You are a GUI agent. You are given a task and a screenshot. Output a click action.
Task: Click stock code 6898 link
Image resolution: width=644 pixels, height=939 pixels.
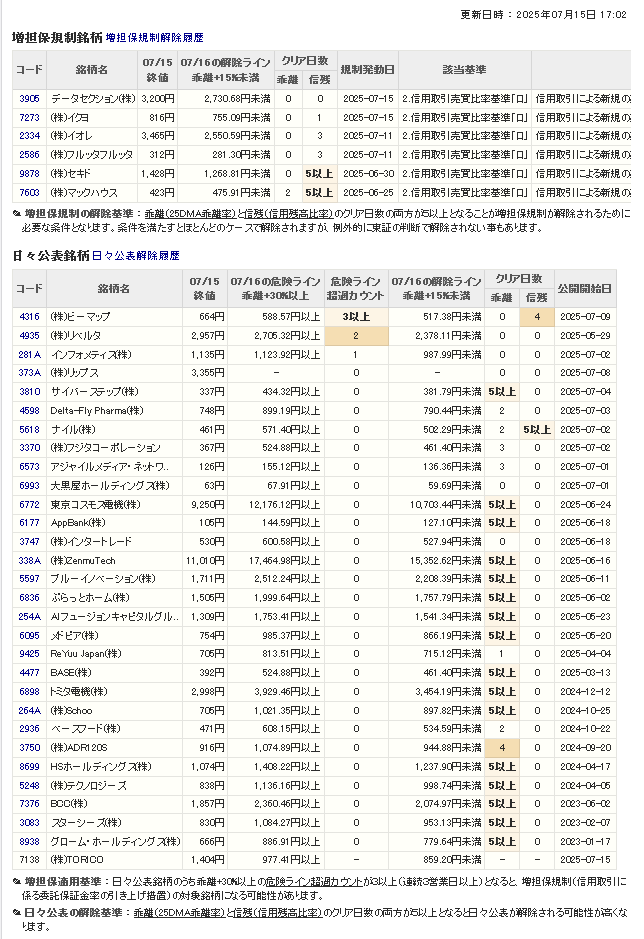coord(29,692)
